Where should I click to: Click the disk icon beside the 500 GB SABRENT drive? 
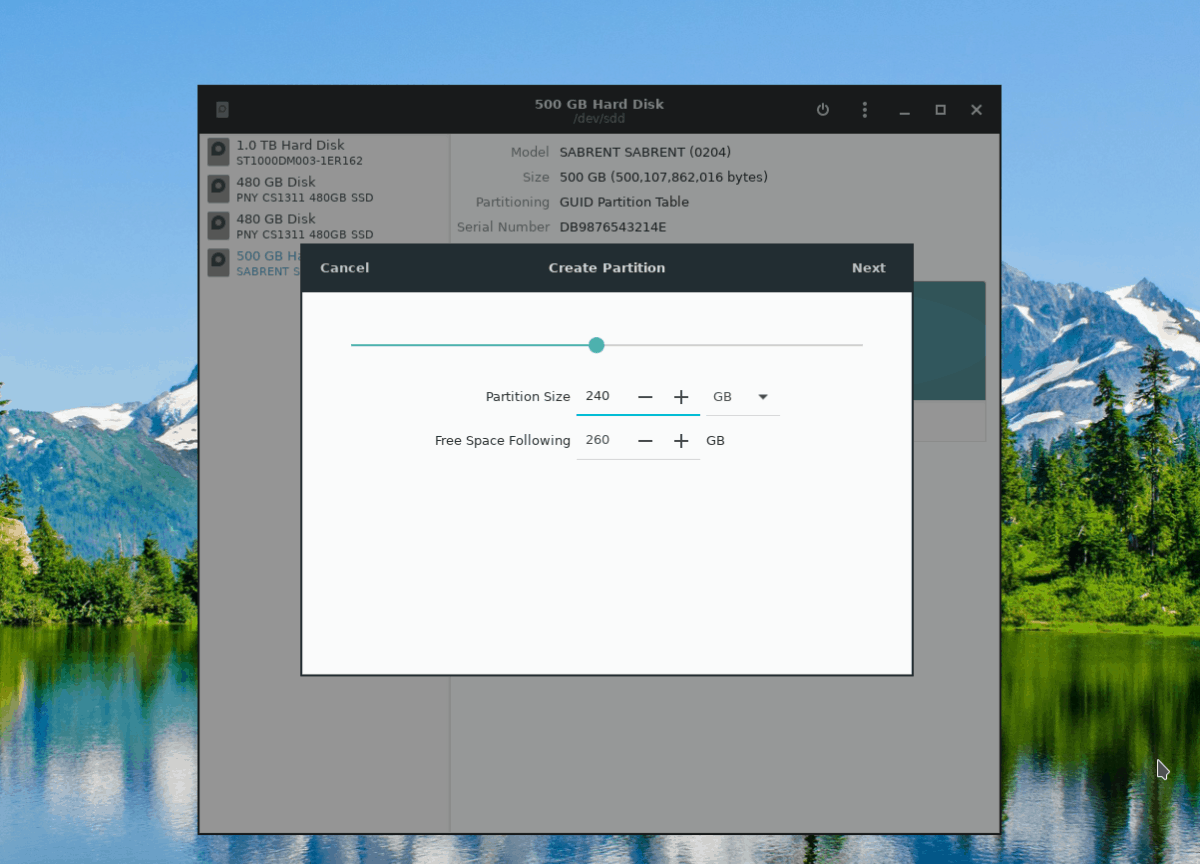click(217, 262)
